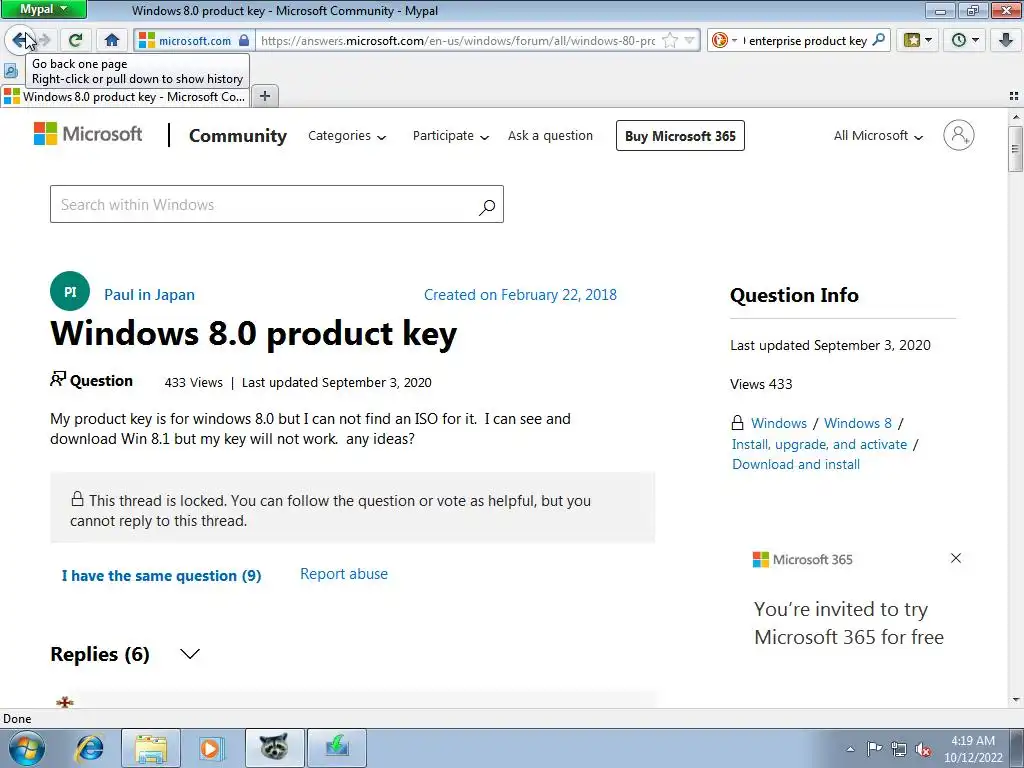
Task: Bookmark this page with the star
Action: click(670, 40)
